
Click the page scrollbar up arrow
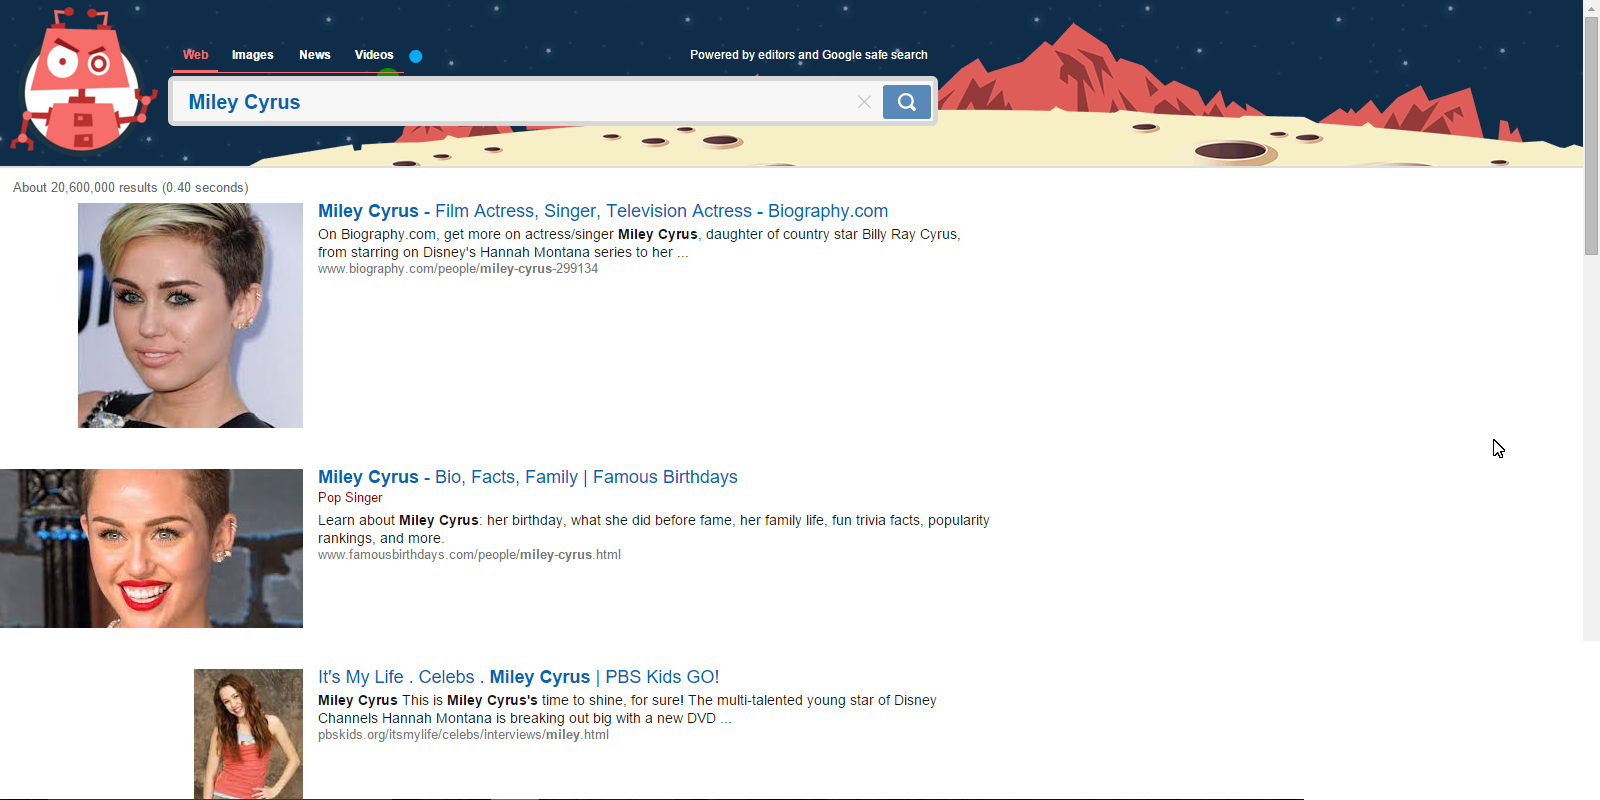(1591, 8)
